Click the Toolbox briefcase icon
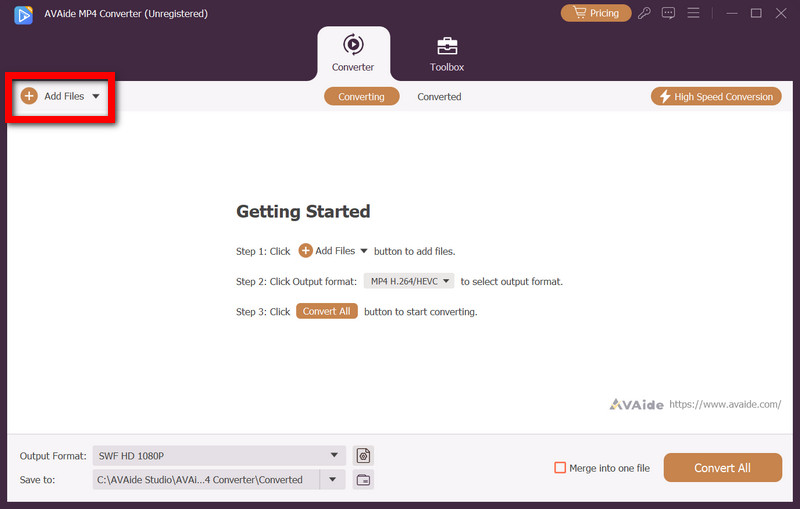 [x=447, y=46]
